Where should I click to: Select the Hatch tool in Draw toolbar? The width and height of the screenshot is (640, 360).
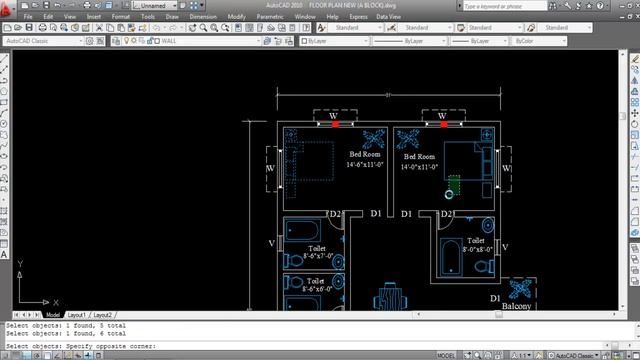tap(4, 211)
